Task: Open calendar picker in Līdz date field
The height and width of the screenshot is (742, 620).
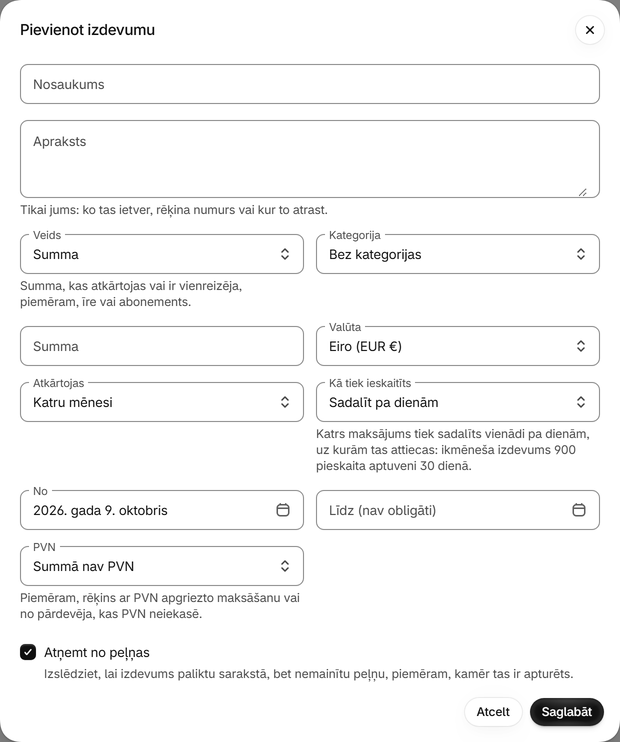Action: coord(579,510)
